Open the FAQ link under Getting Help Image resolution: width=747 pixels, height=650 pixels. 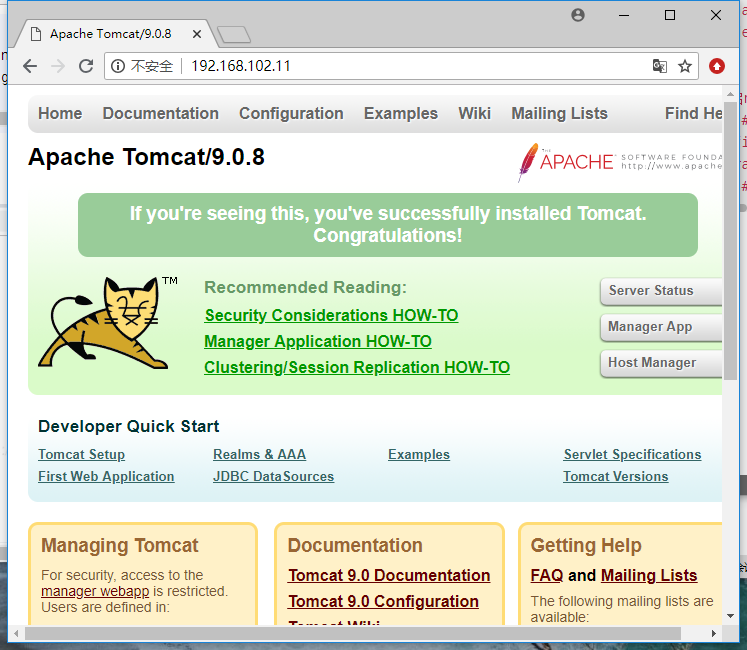pyautogui.click(x=547, y=576)
